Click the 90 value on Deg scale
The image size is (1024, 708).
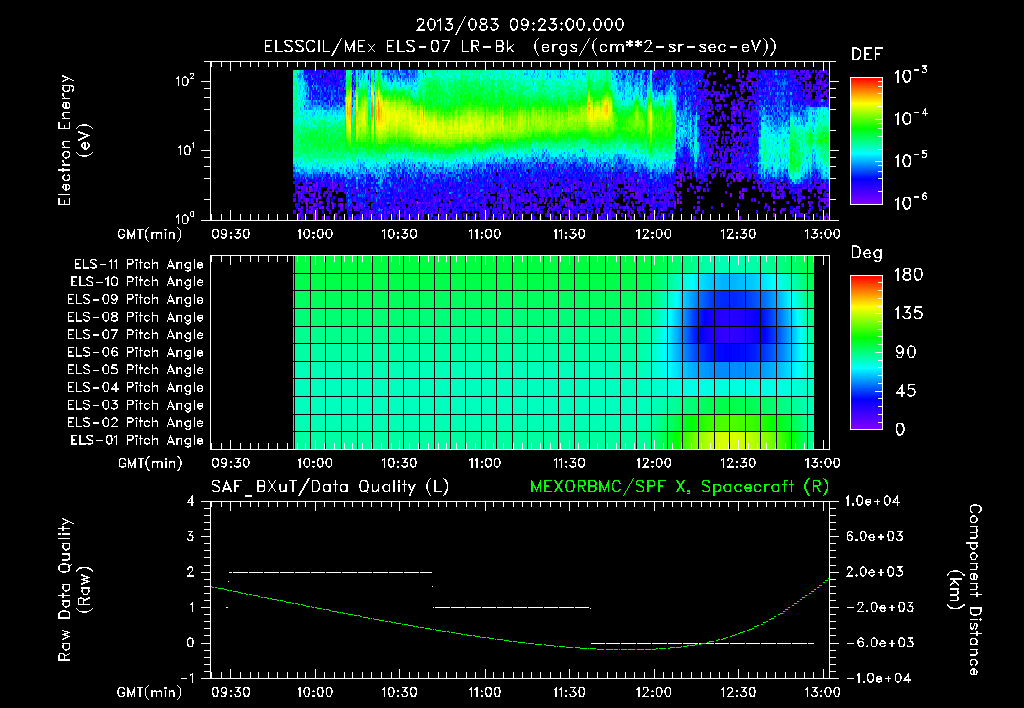[x=906, y=352]
